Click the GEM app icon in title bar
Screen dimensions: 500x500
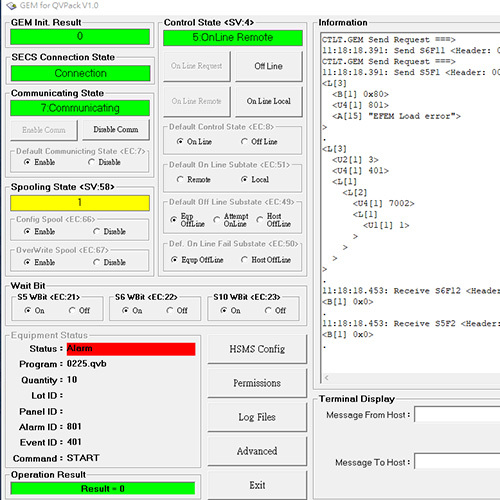click(x=11, y=5)
